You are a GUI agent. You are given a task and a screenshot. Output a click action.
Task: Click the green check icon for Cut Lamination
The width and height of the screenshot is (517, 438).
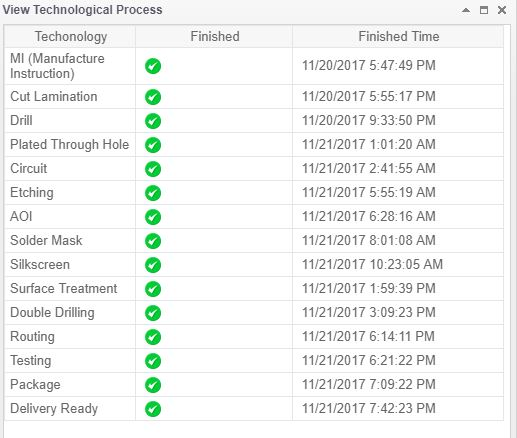[153, 97]
